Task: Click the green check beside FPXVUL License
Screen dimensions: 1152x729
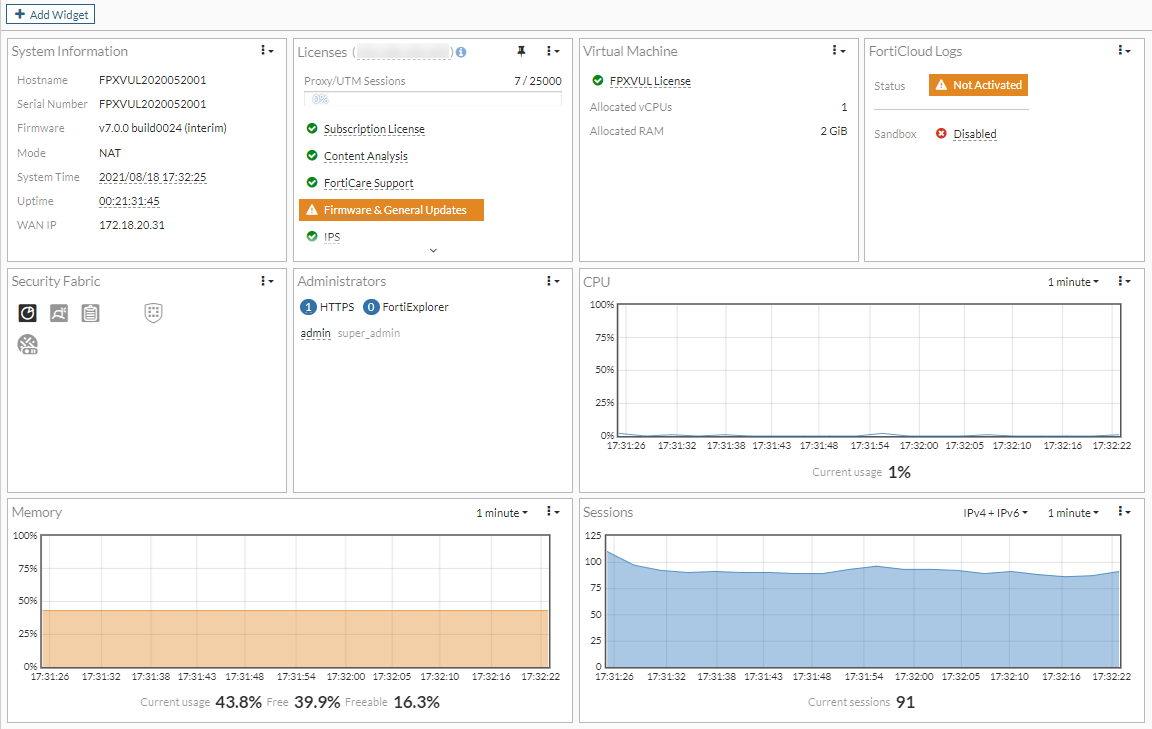Action: tap(598, 81)
